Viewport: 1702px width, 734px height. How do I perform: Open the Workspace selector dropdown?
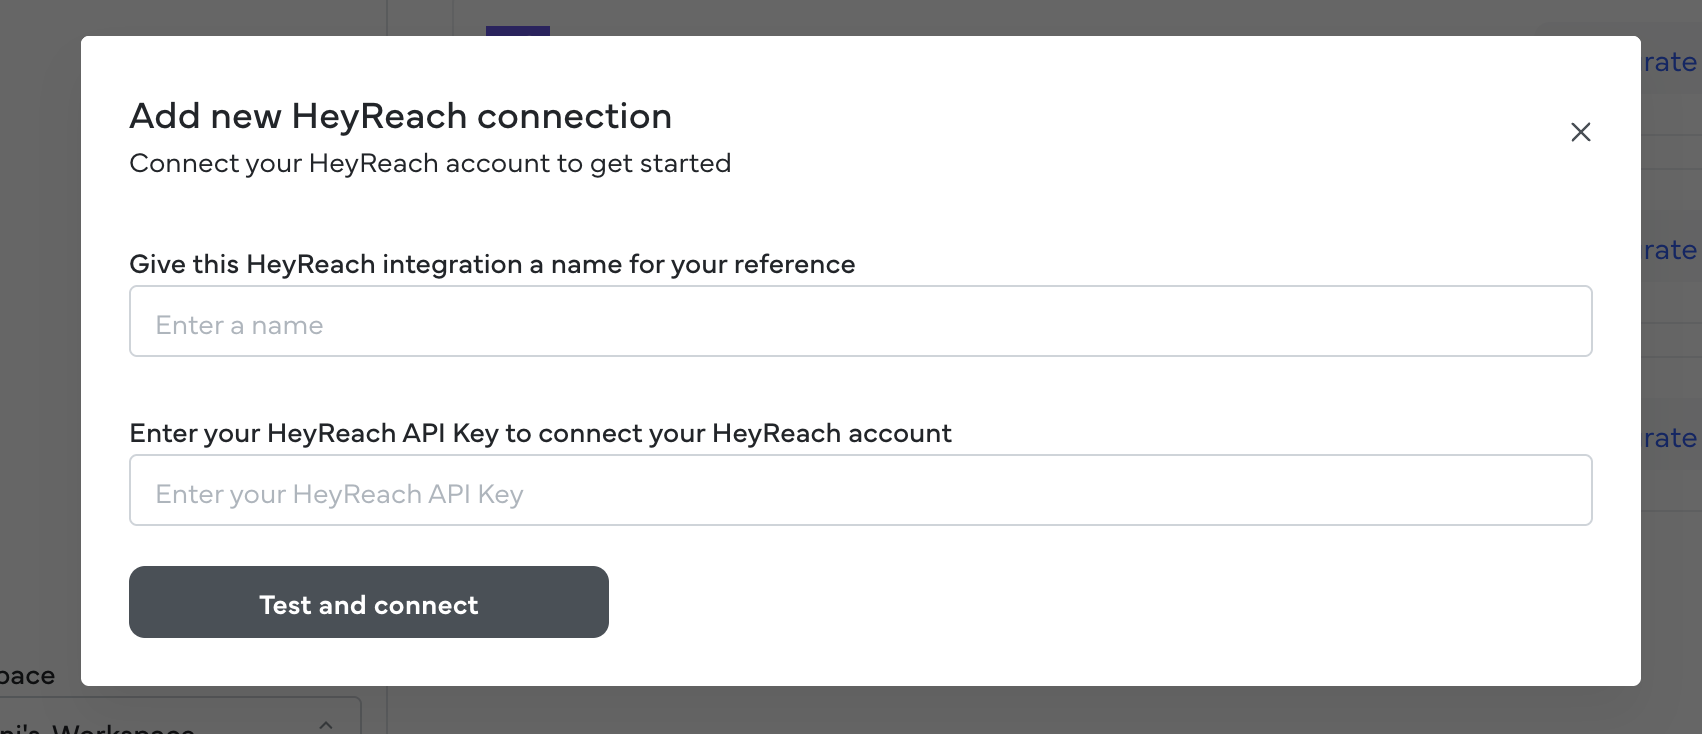[x=180, y=722]
